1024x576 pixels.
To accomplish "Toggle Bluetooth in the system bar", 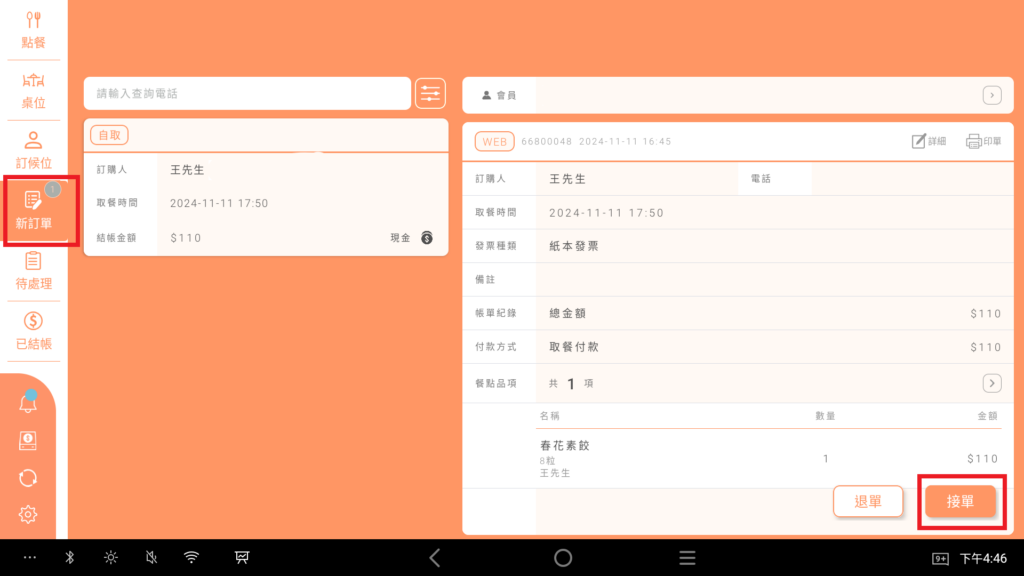I will 70,558.
